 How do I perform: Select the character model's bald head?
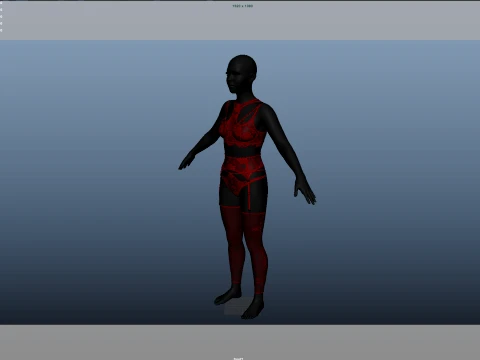point(242,74)
